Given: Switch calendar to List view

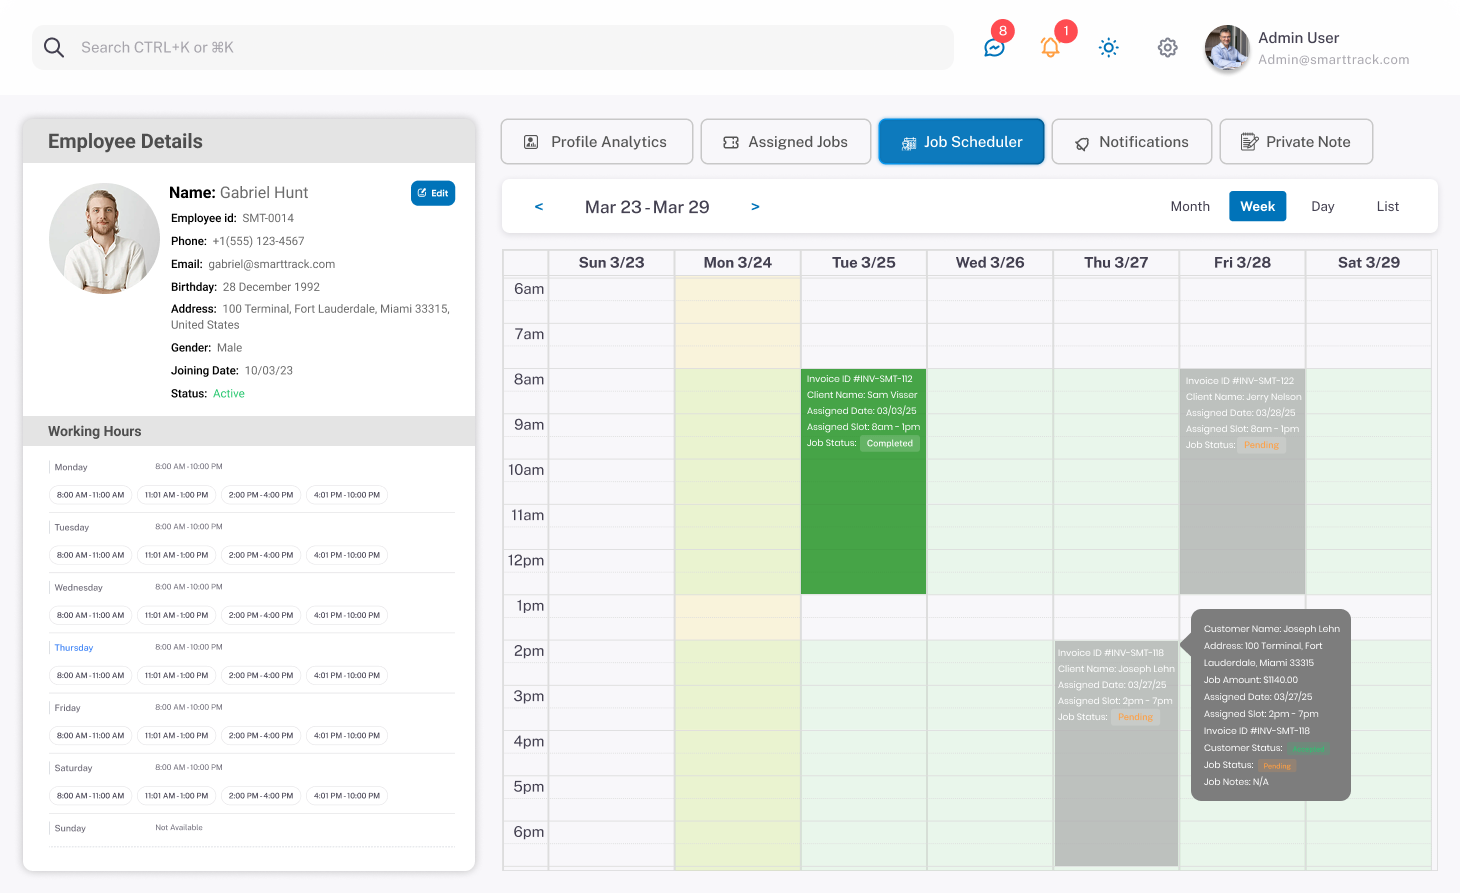Looking at the screenshot, I should tap(1387, 207).
